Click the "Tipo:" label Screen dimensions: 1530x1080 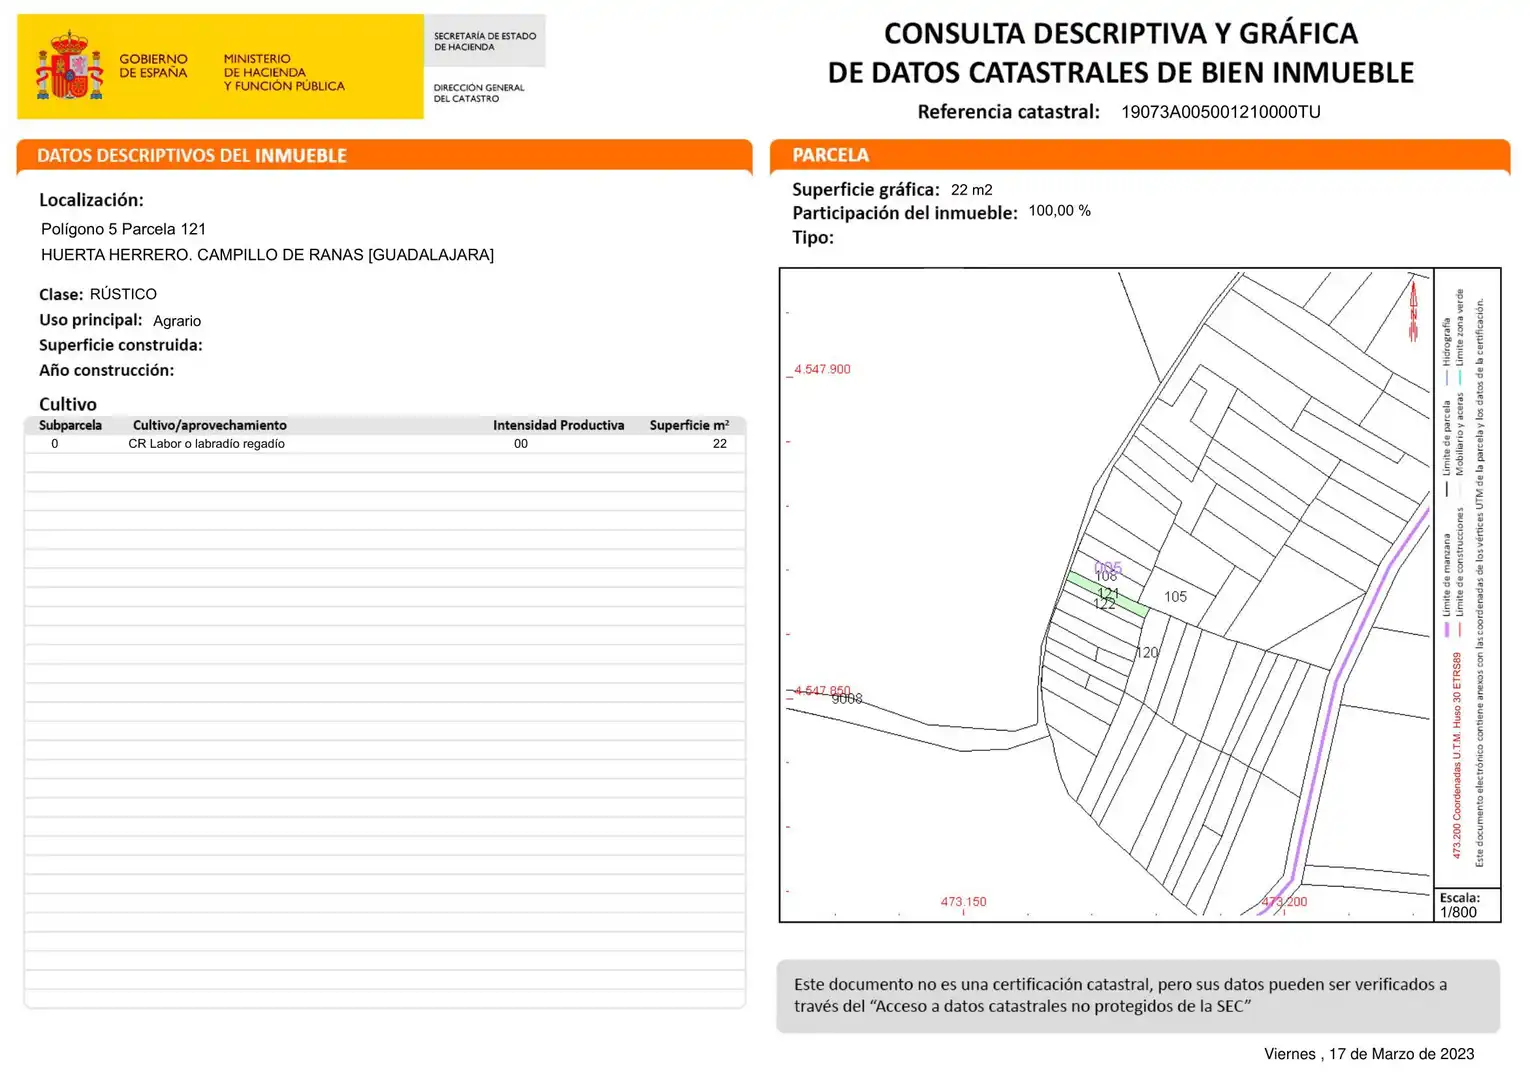(813, 238)
